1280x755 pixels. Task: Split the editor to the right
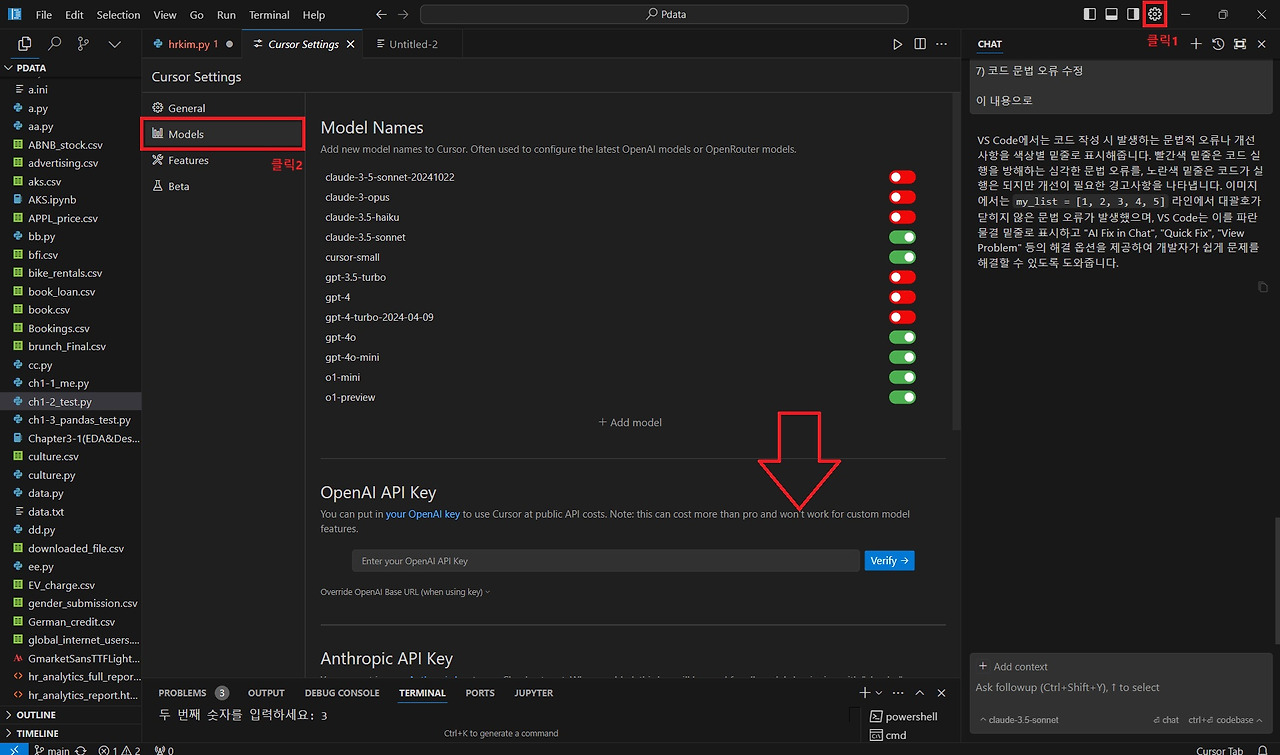[920, 44]
